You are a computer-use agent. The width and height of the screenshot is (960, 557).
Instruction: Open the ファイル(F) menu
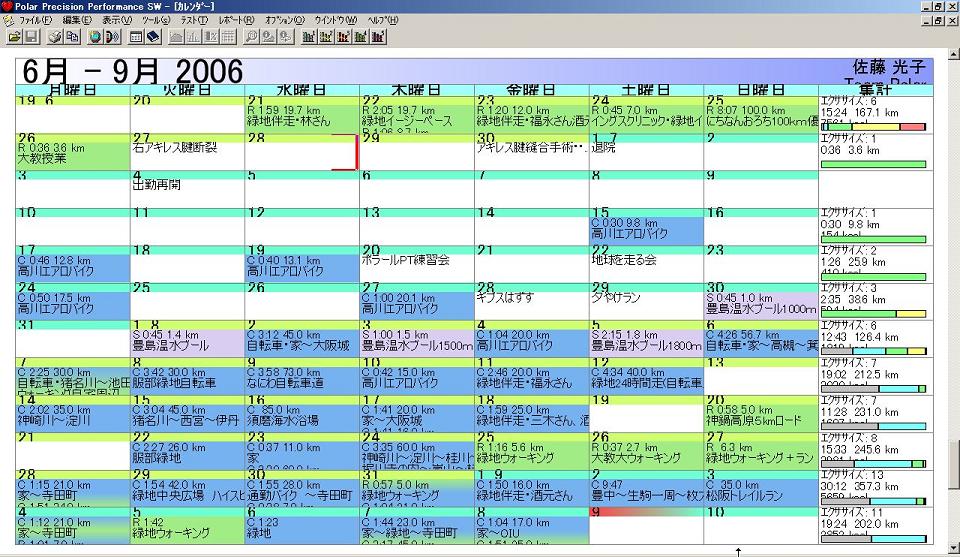point(36,20)
